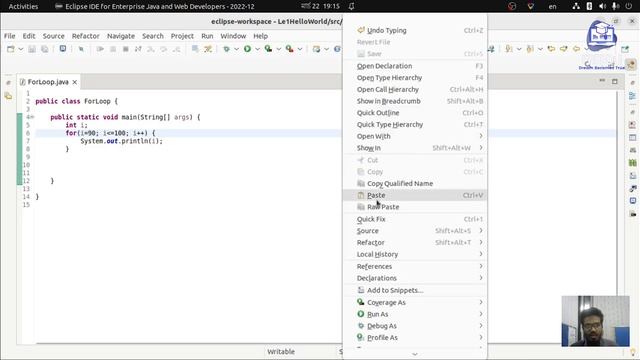
Task: Expand the Coverage As submenu
Action: (x=415, y=302)
